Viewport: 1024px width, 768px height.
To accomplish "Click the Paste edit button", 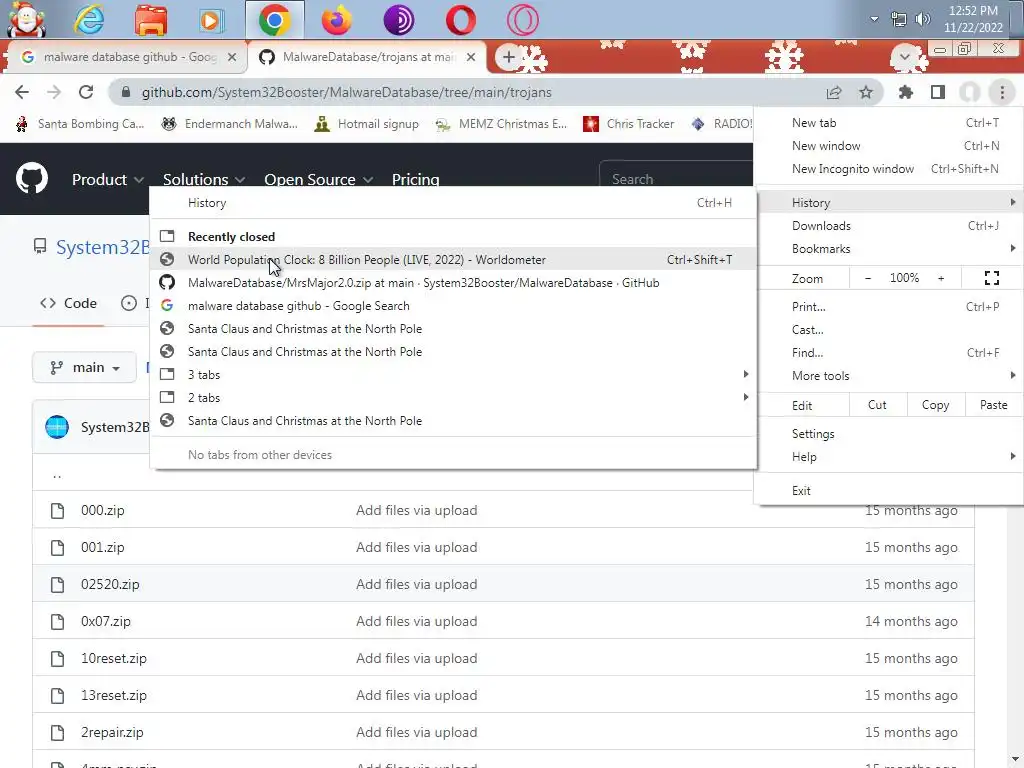I will point(993,405).
